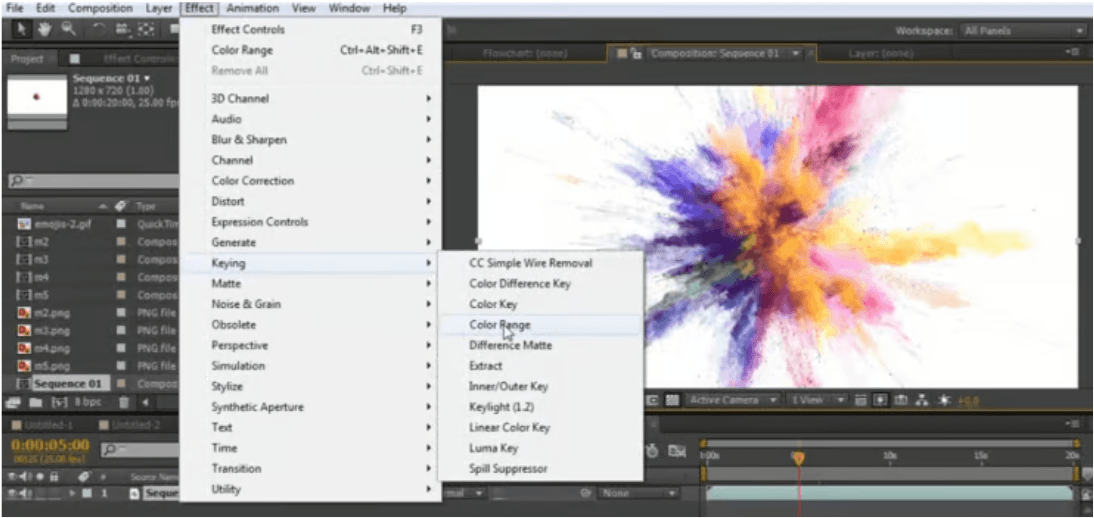
Task: Toggle audio speaker of layer 1
Action: coord(25,494)
